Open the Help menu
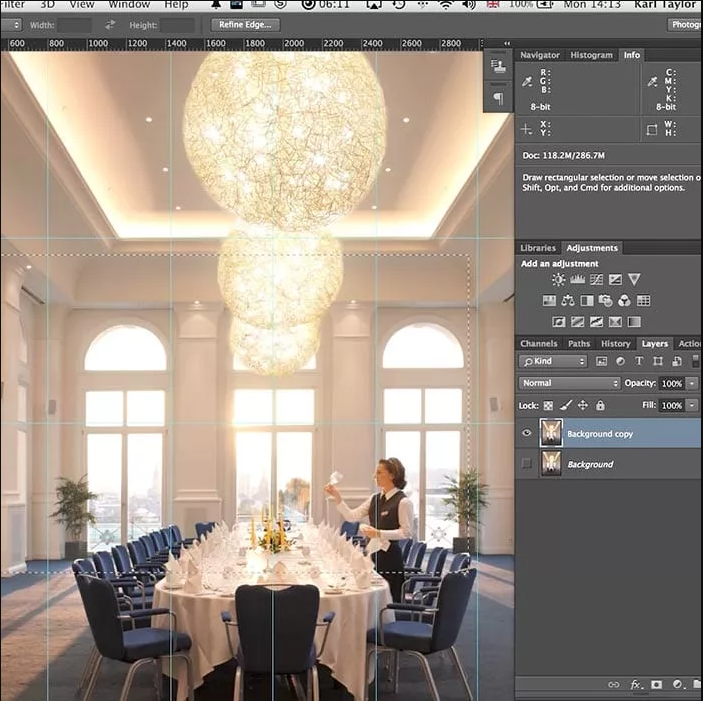Screen dimensions: 703x701 [176, 4]
